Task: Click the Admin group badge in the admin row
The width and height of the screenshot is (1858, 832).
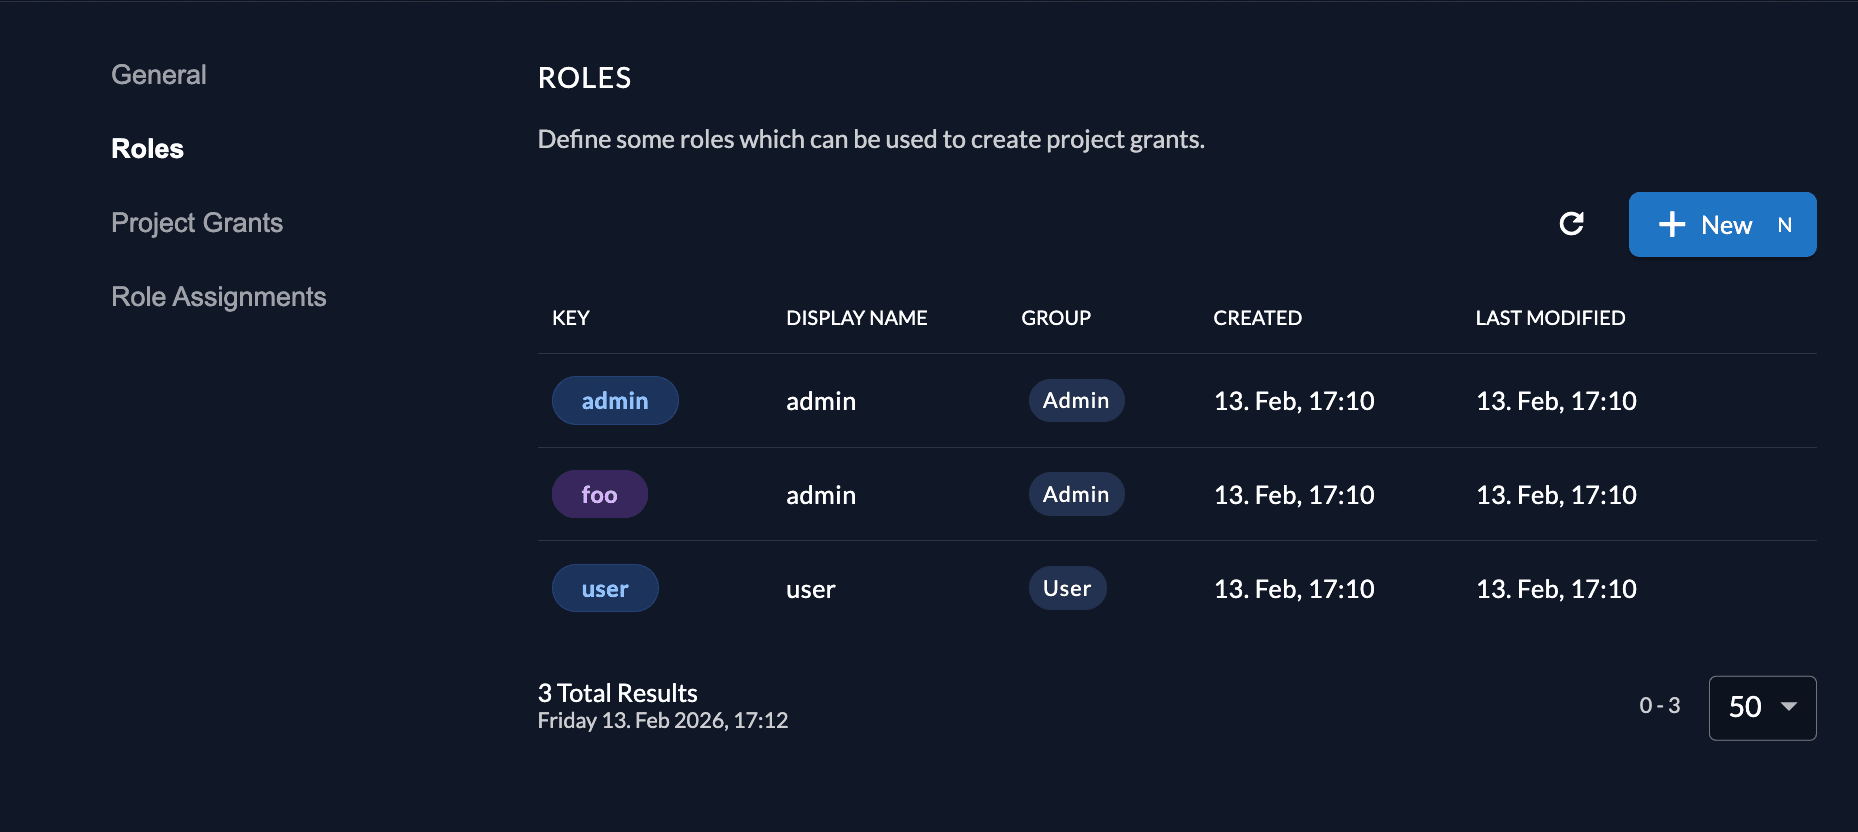Action: tap(1076, 400)
